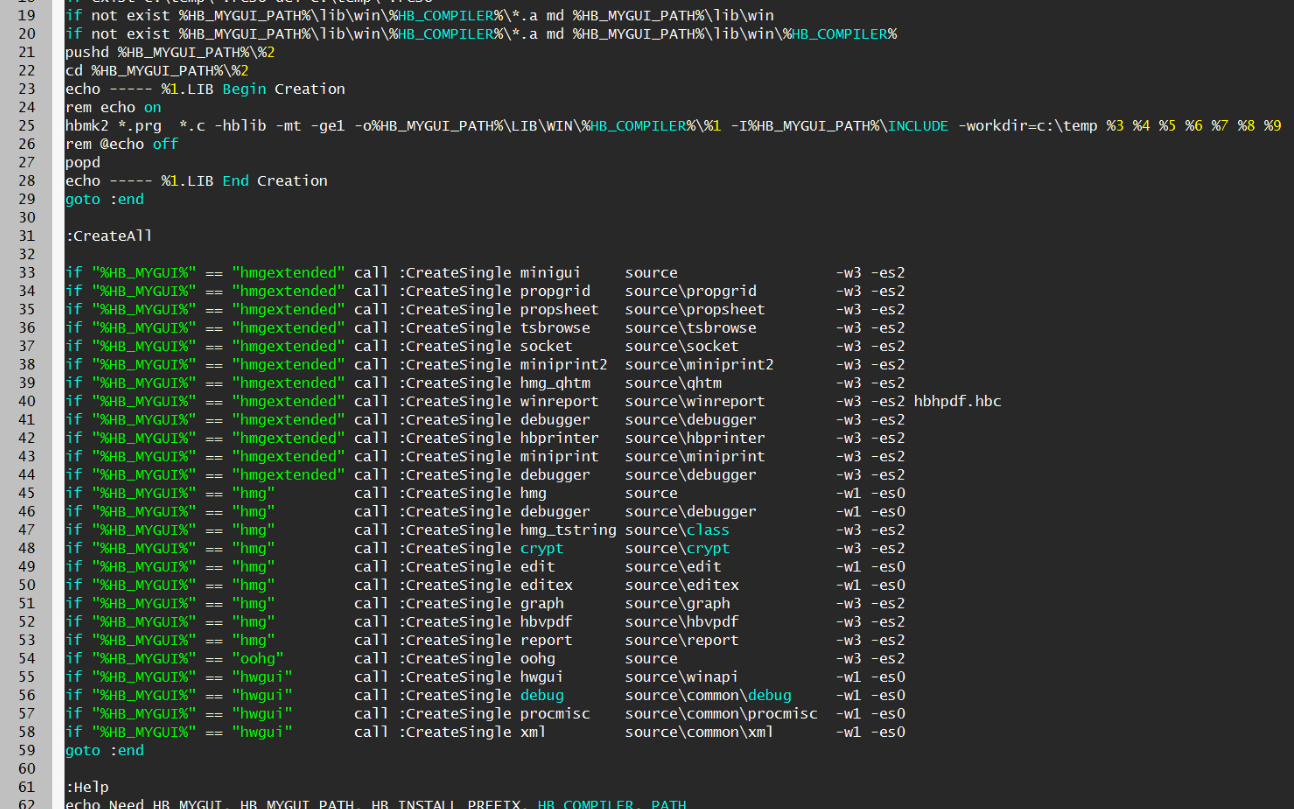Click the source\common\procmisc path
This screenshot has height=809, width=1294.
[x=721, y=714]
